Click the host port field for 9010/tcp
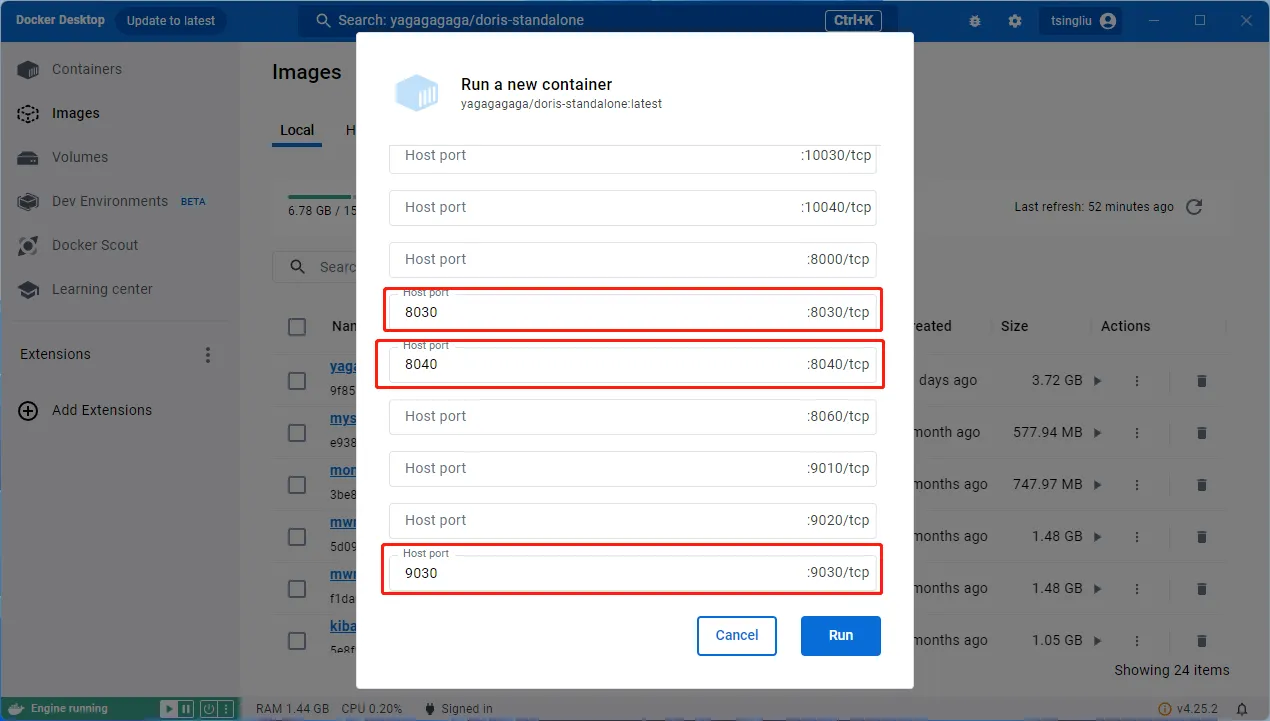The image size is (1270, 721). [x=632, y=469]
